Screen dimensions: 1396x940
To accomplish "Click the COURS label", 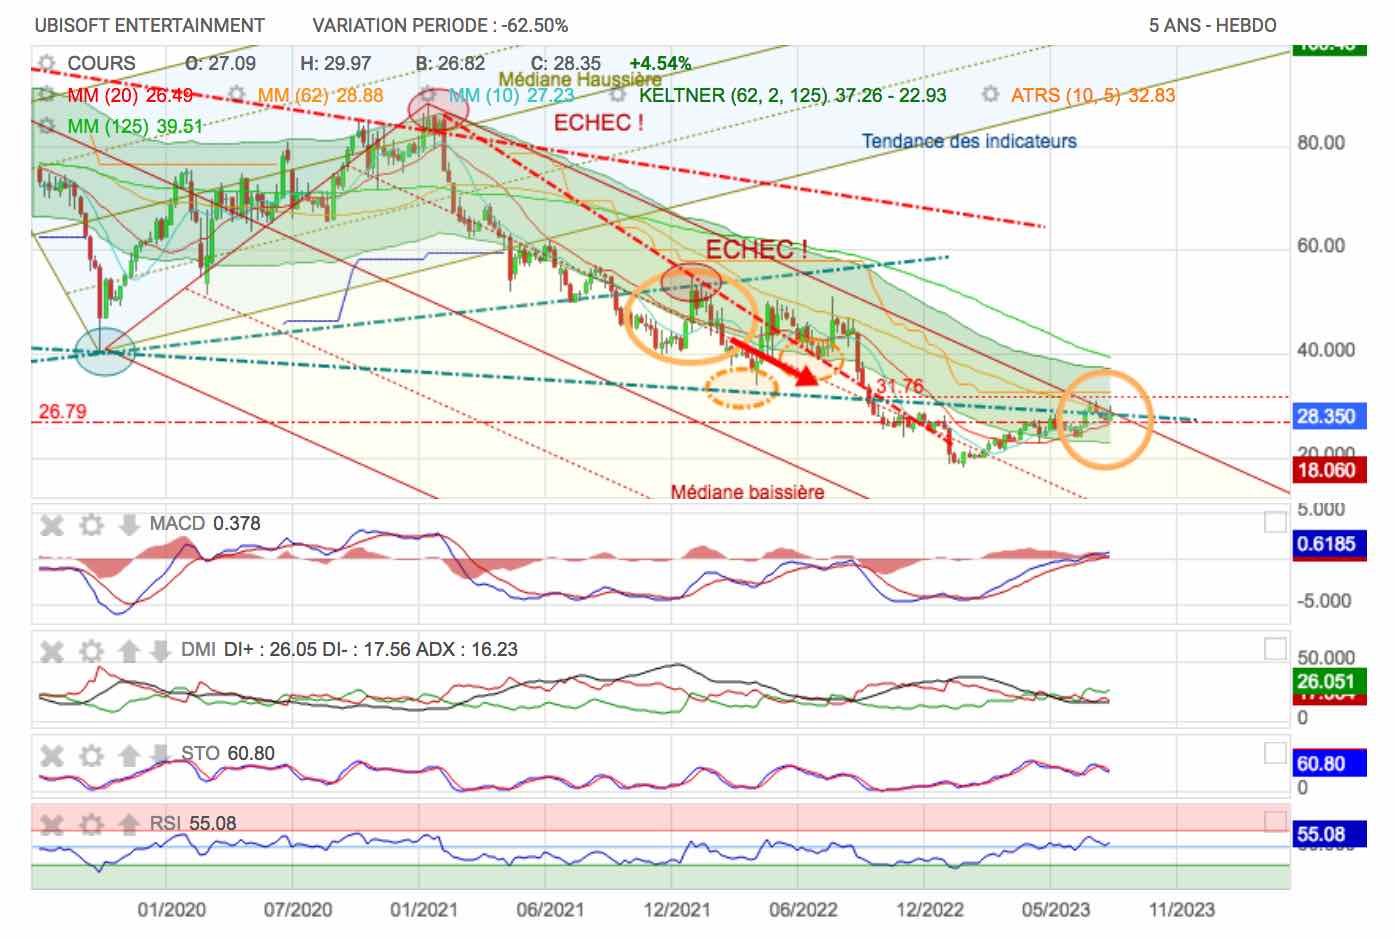I will coord(101,63).
